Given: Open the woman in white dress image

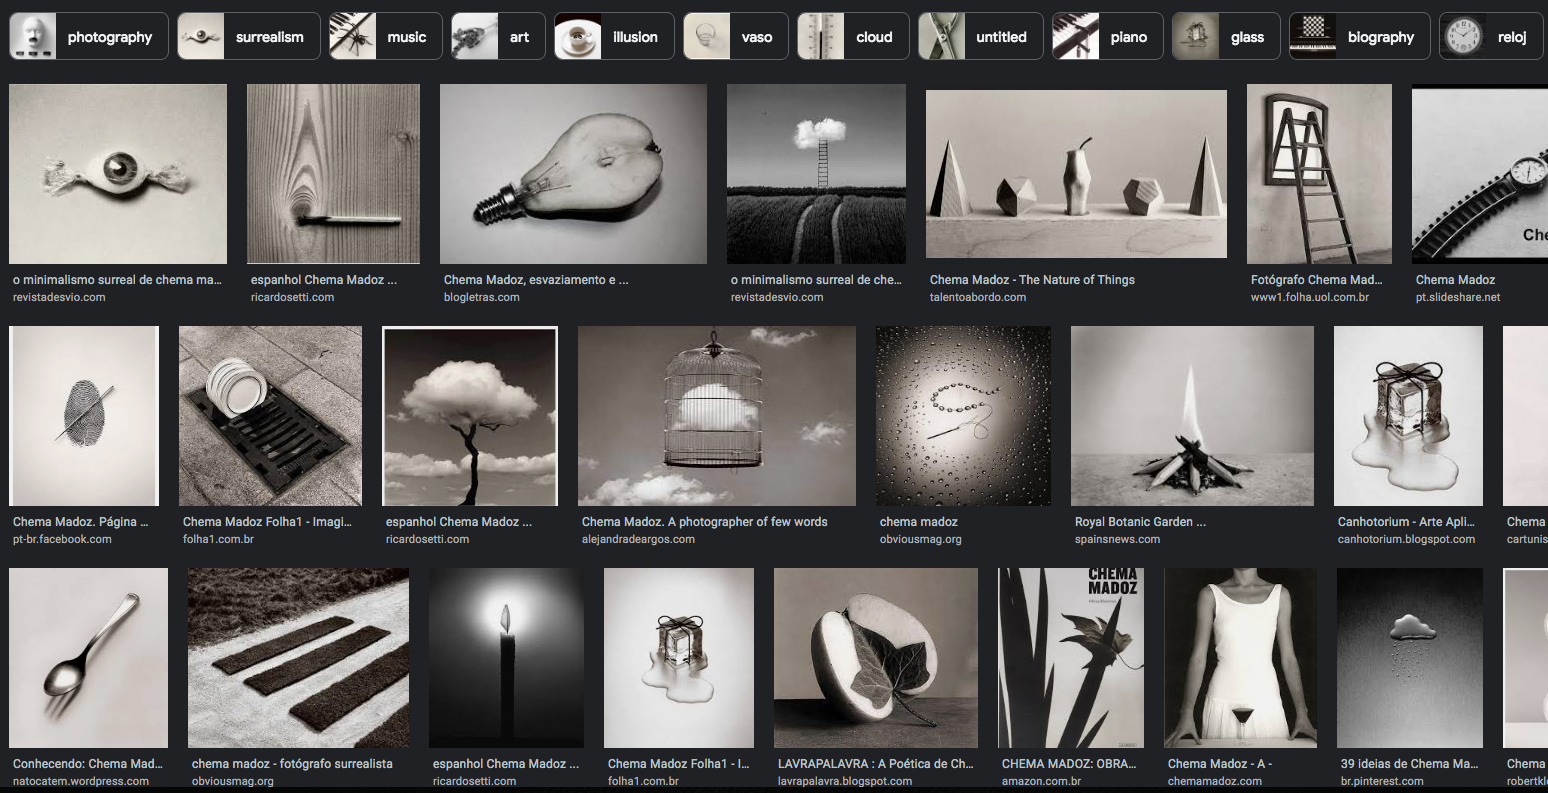Looking at the screenshot, I should click(1240, 658).
